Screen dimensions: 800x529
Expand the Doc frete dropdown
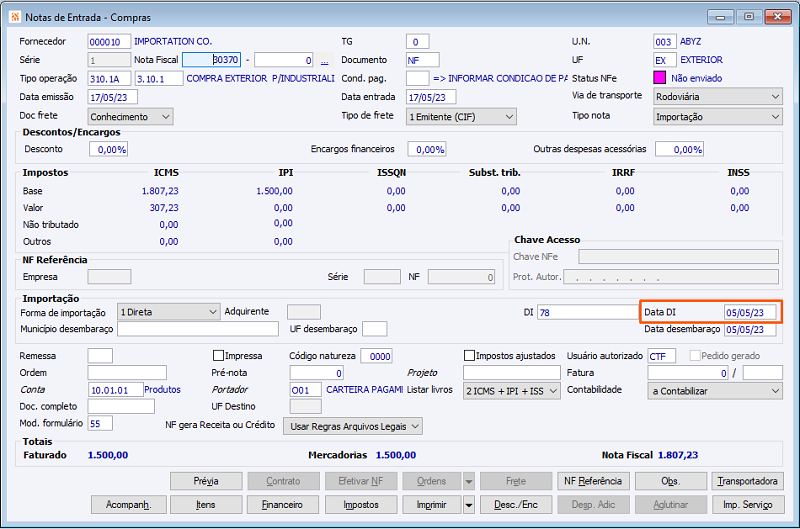[x=165, y=117]
